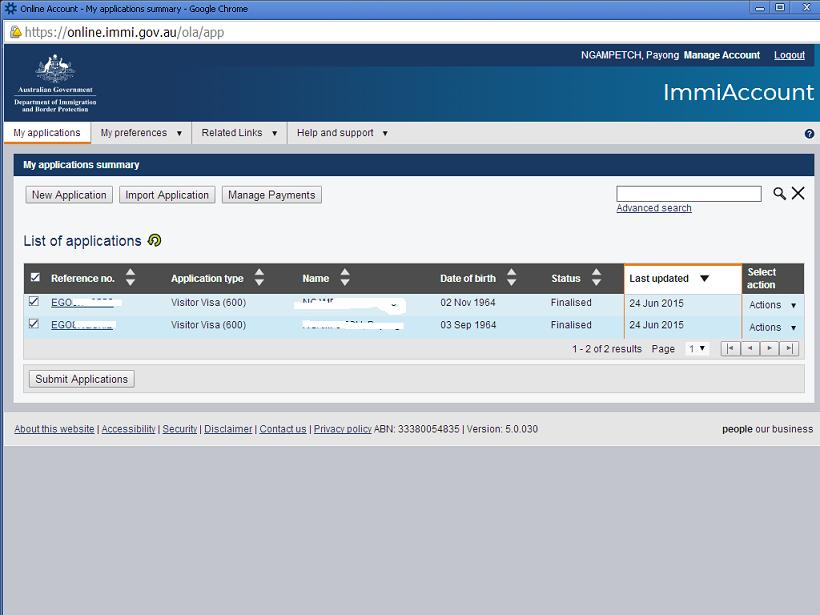The width and height of the screenshot is (820, 615).
Task: Expand My preferences menu
Action: click(x=141, y=133)
